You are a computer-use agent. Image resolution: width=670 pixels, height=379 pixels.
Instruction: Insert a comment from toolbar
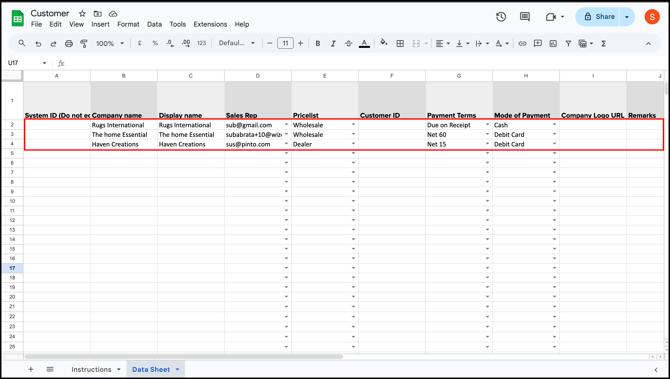538,44
